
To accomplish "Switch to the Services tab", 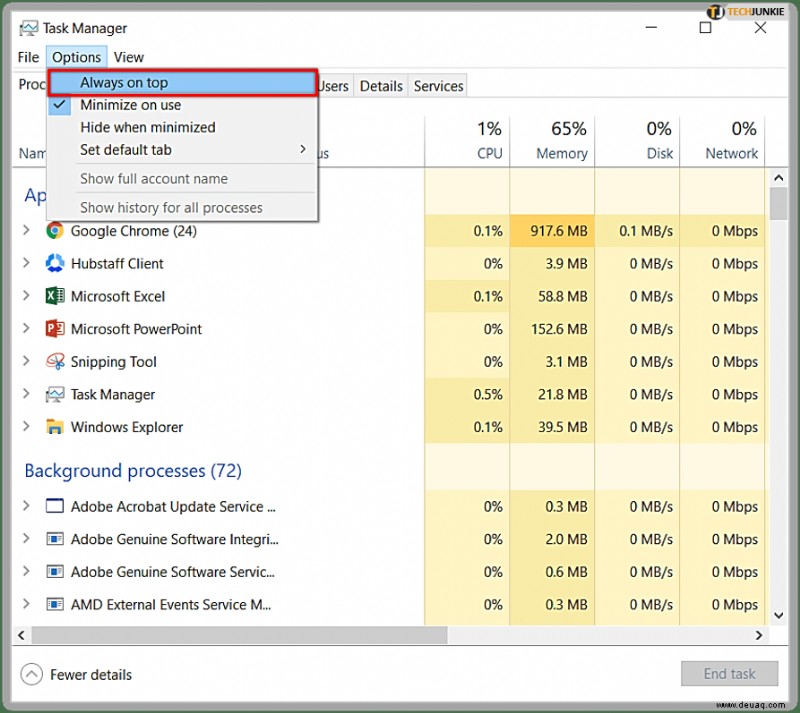I will pyautogui.click(x=438, y=86).
